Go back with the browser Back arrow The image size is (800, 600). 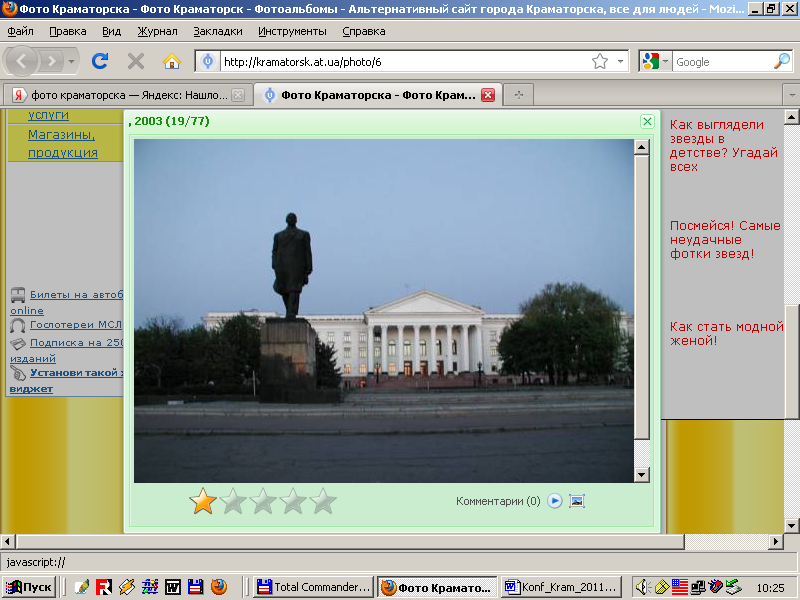click(x=20, y=62)
